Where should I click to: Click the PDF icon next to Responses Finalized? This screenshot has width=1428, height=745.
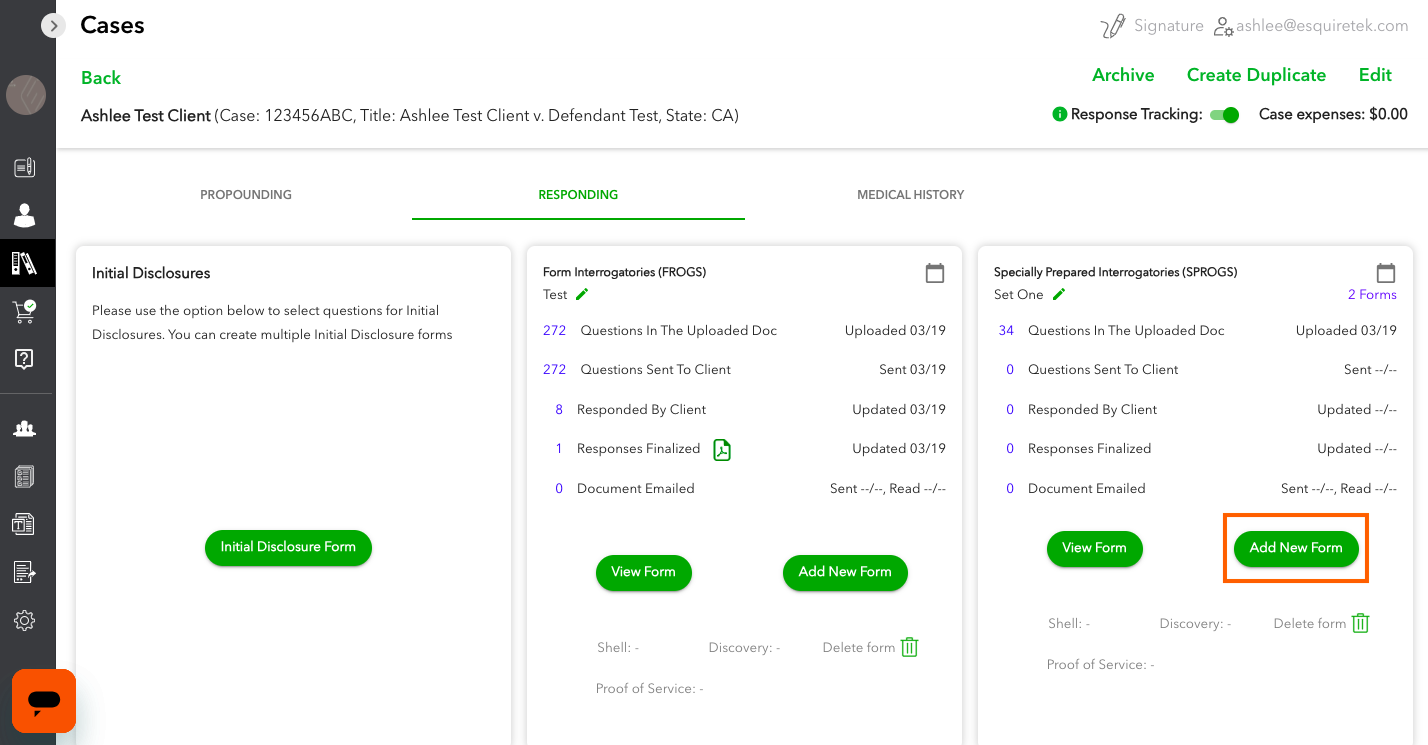(x=722, y=449)
